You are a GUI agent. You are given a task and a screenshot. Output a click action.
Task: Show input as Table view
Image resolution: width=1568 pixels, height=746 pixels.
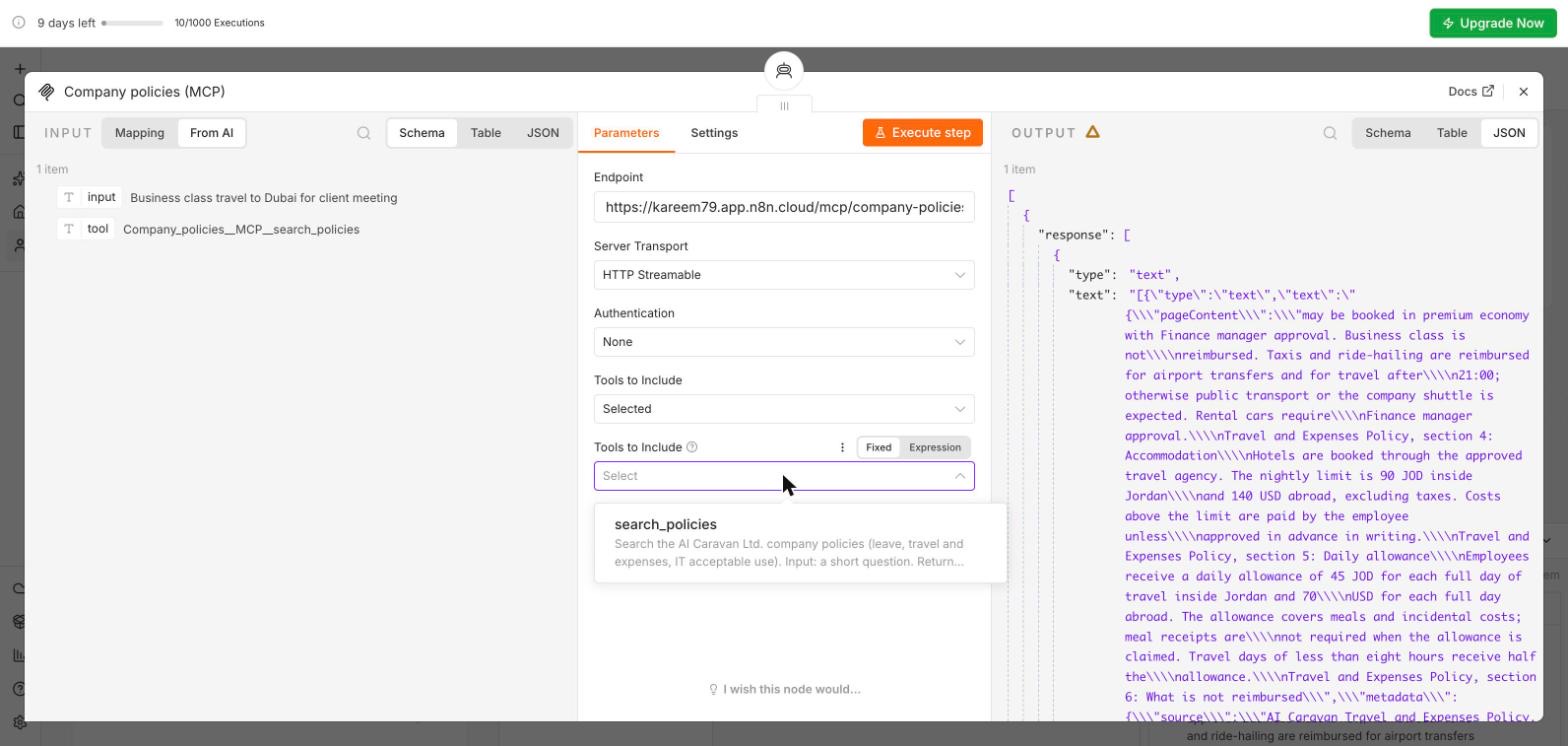(486, 133)
